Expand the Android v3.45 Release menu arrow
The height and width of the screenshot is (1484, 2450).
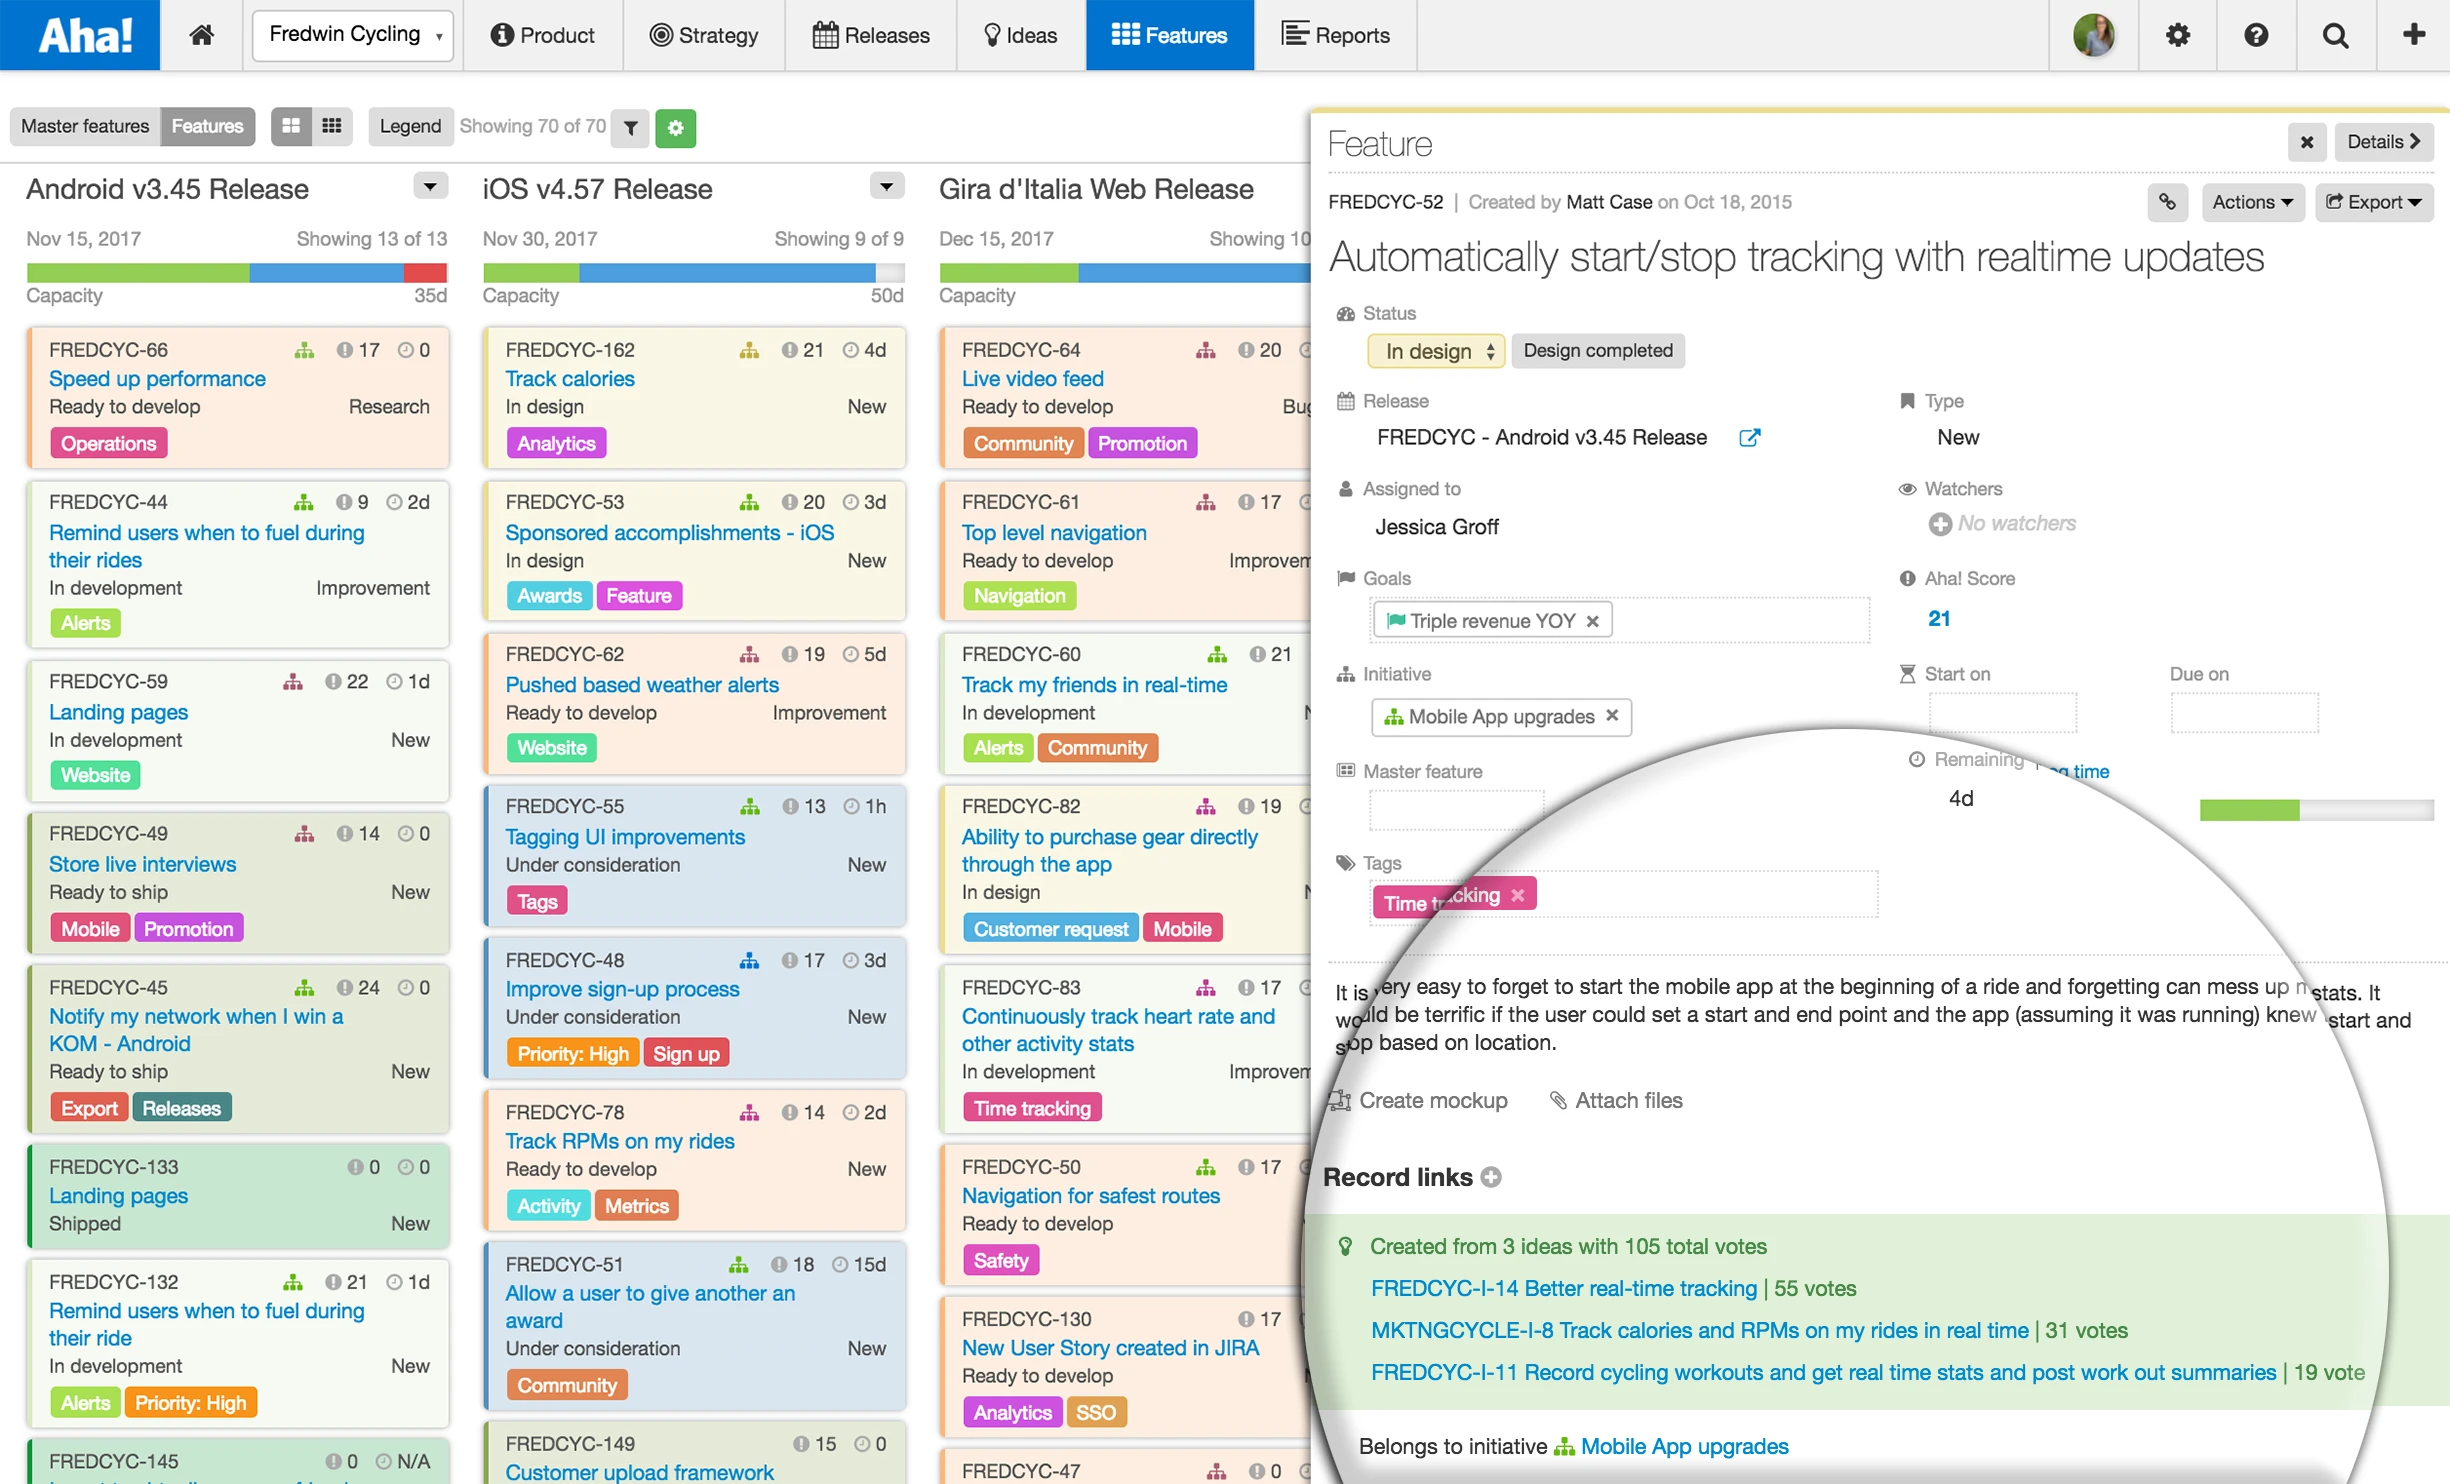click(x=430, y=186)
